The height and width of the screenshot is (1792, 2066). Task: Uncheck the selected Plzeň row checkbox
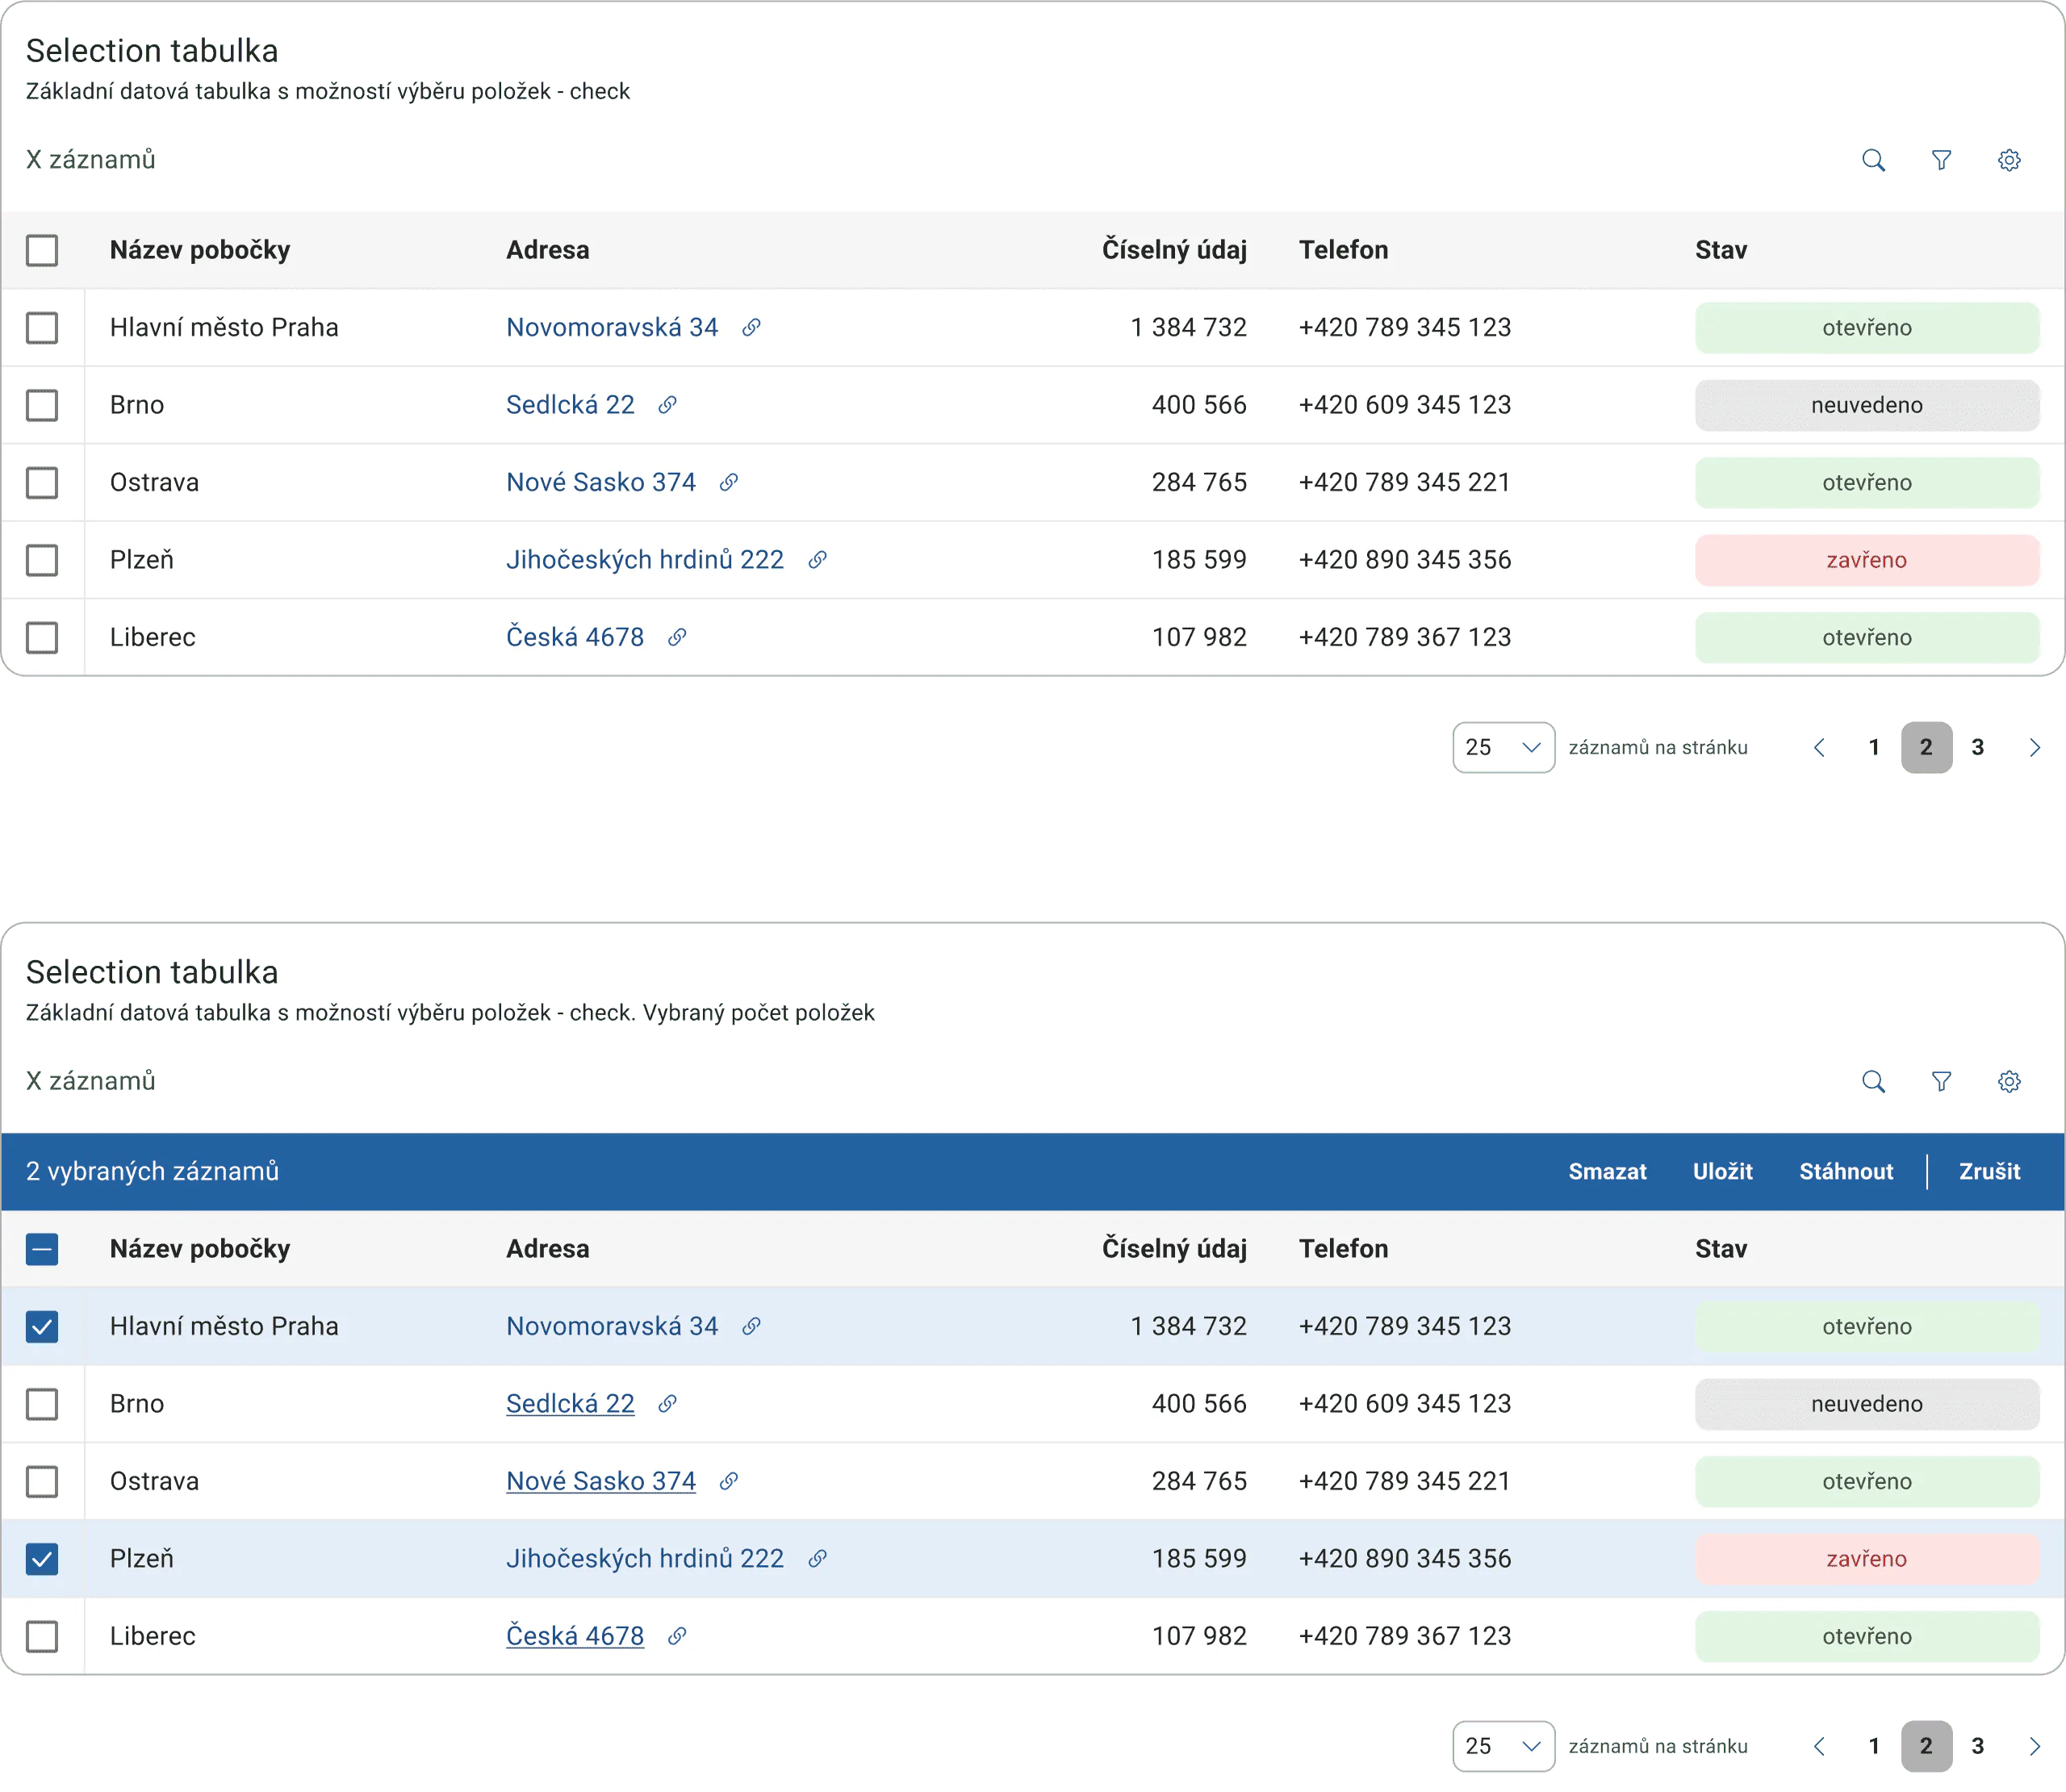(42, 1559)
